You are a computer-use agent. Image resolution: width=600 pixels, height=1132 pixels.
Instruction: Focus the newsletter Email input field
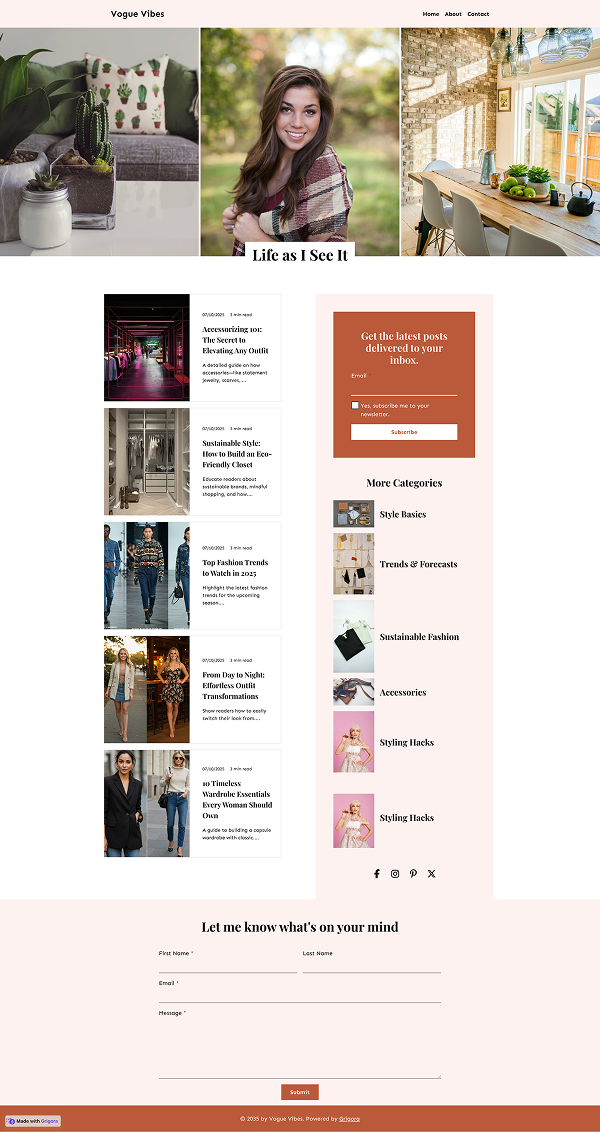404,388
